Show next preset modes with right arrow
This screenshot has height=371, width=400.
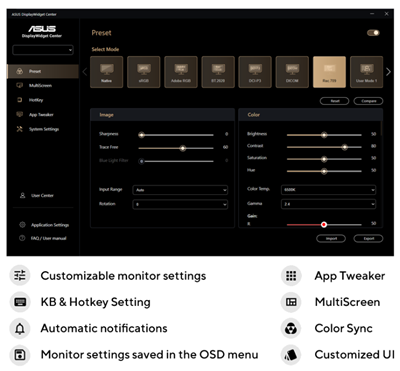(388, 72)
